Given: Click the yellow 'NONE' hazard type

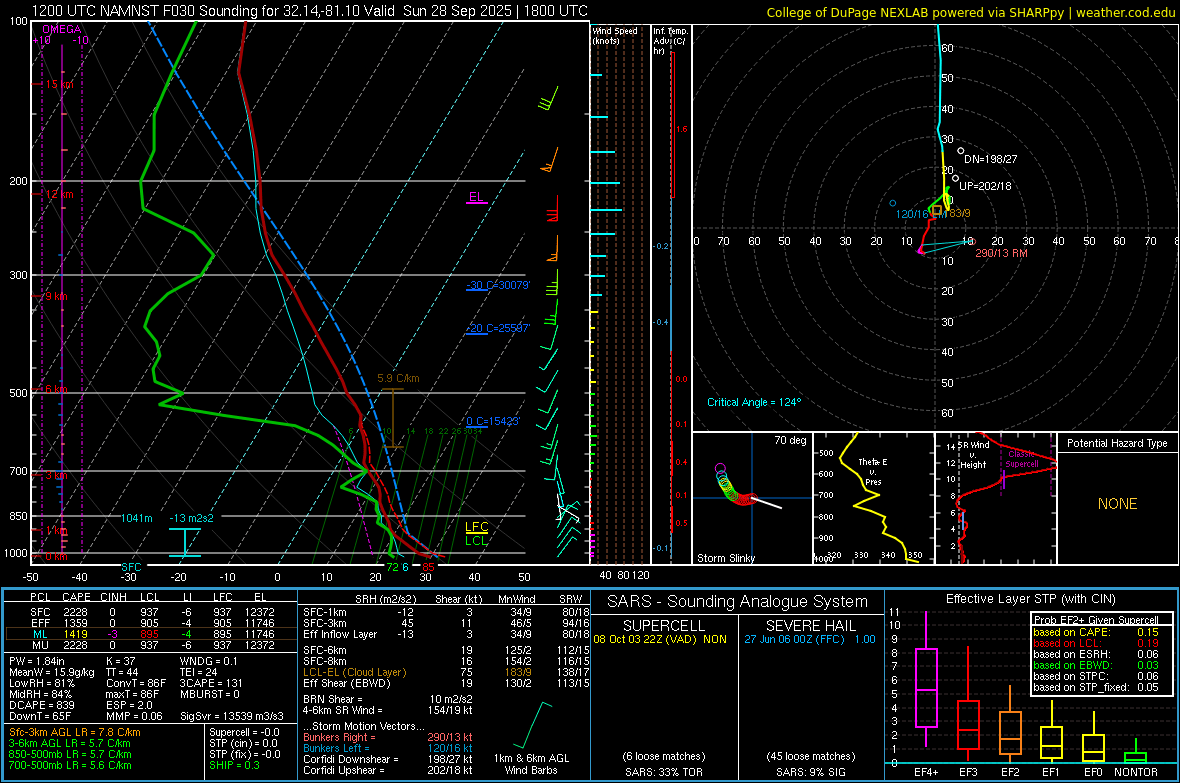Looking at the screenshot, I should 1117,504.
